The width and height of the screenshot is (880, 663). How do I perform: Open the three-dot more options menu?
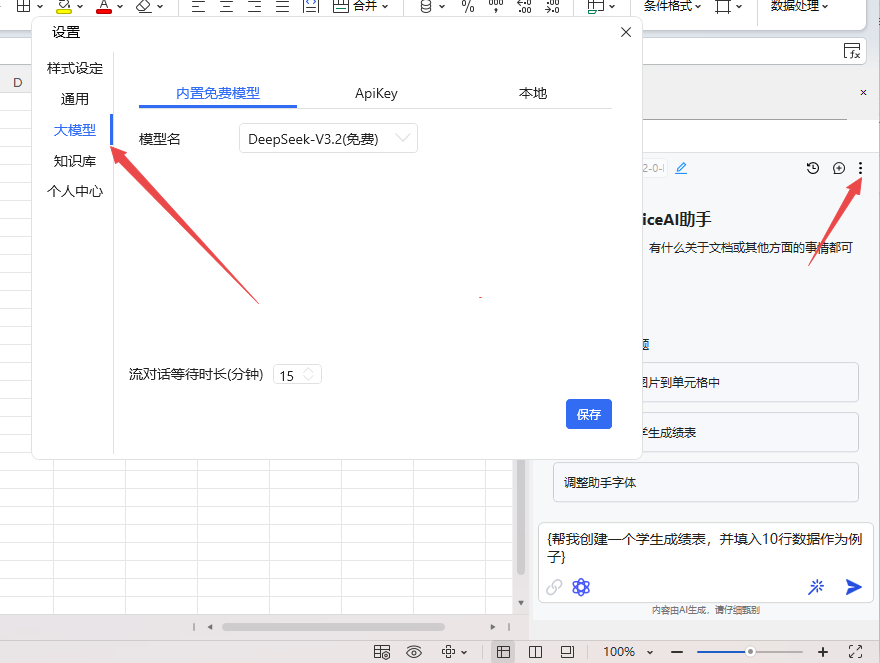click(860, 168)
